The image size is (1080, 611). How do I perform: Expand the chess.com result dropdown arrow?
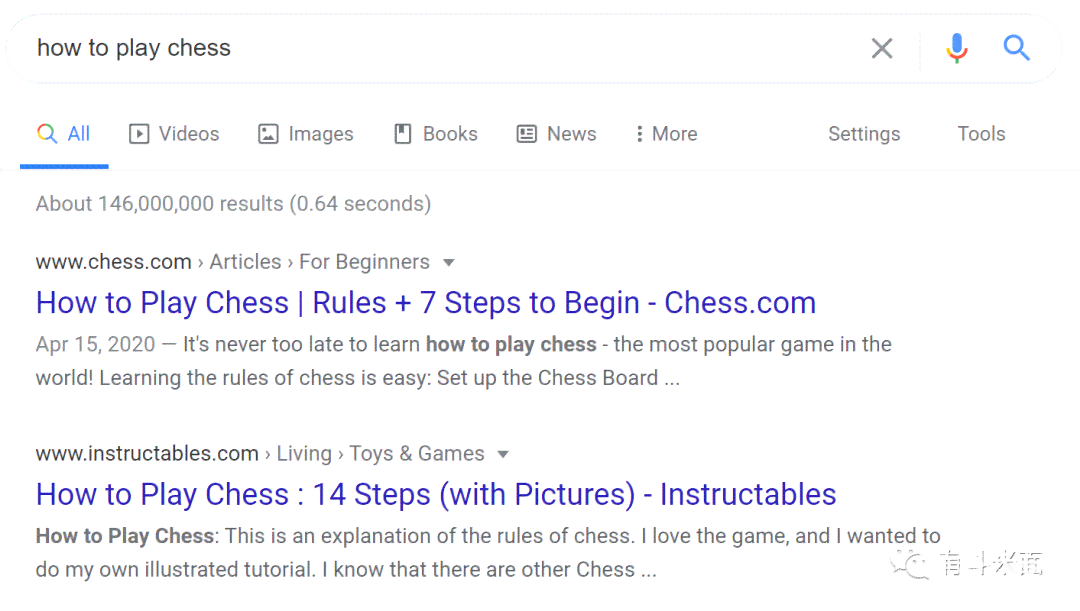(x=448, y=262)
